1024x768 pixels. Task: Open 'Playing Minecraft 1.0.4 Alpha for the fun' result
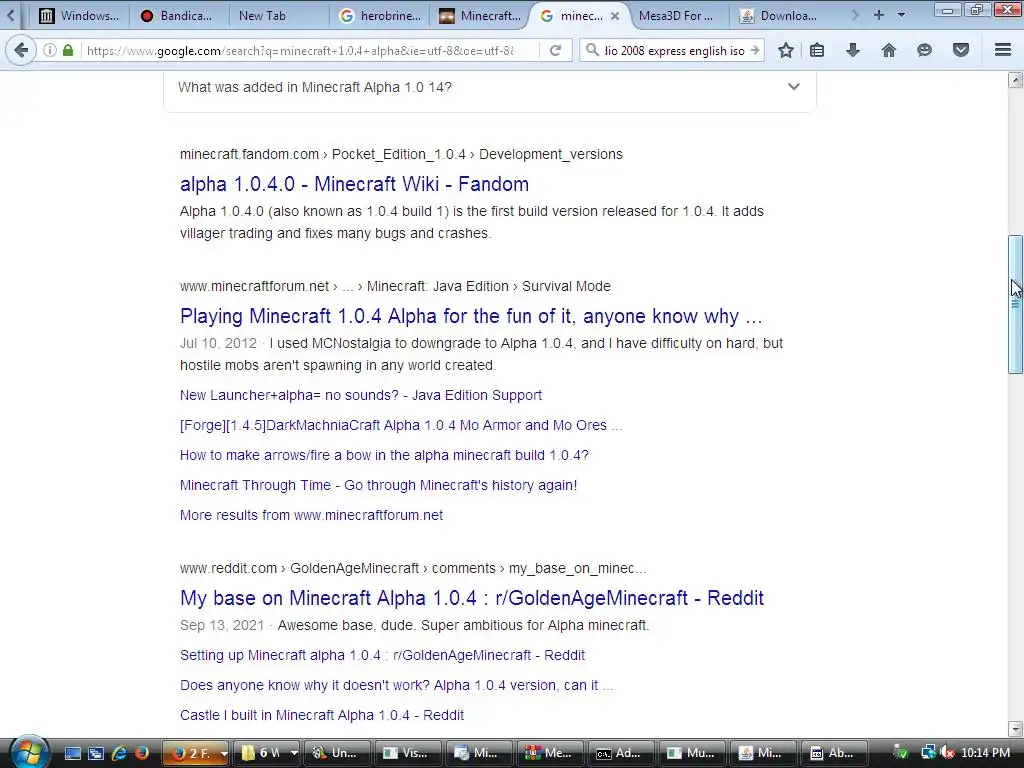471,316
